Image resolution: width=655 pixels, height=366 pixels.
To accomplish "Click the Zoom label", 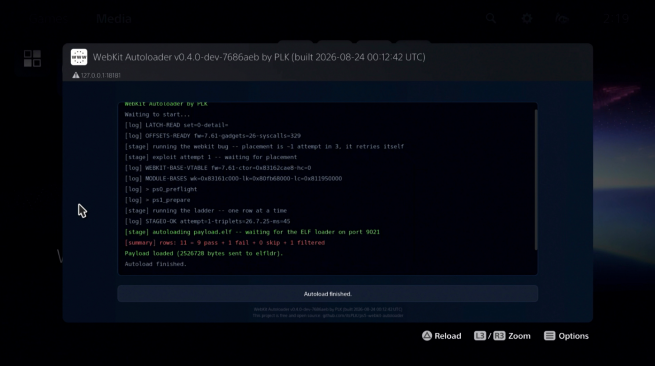I will point(519,336).
